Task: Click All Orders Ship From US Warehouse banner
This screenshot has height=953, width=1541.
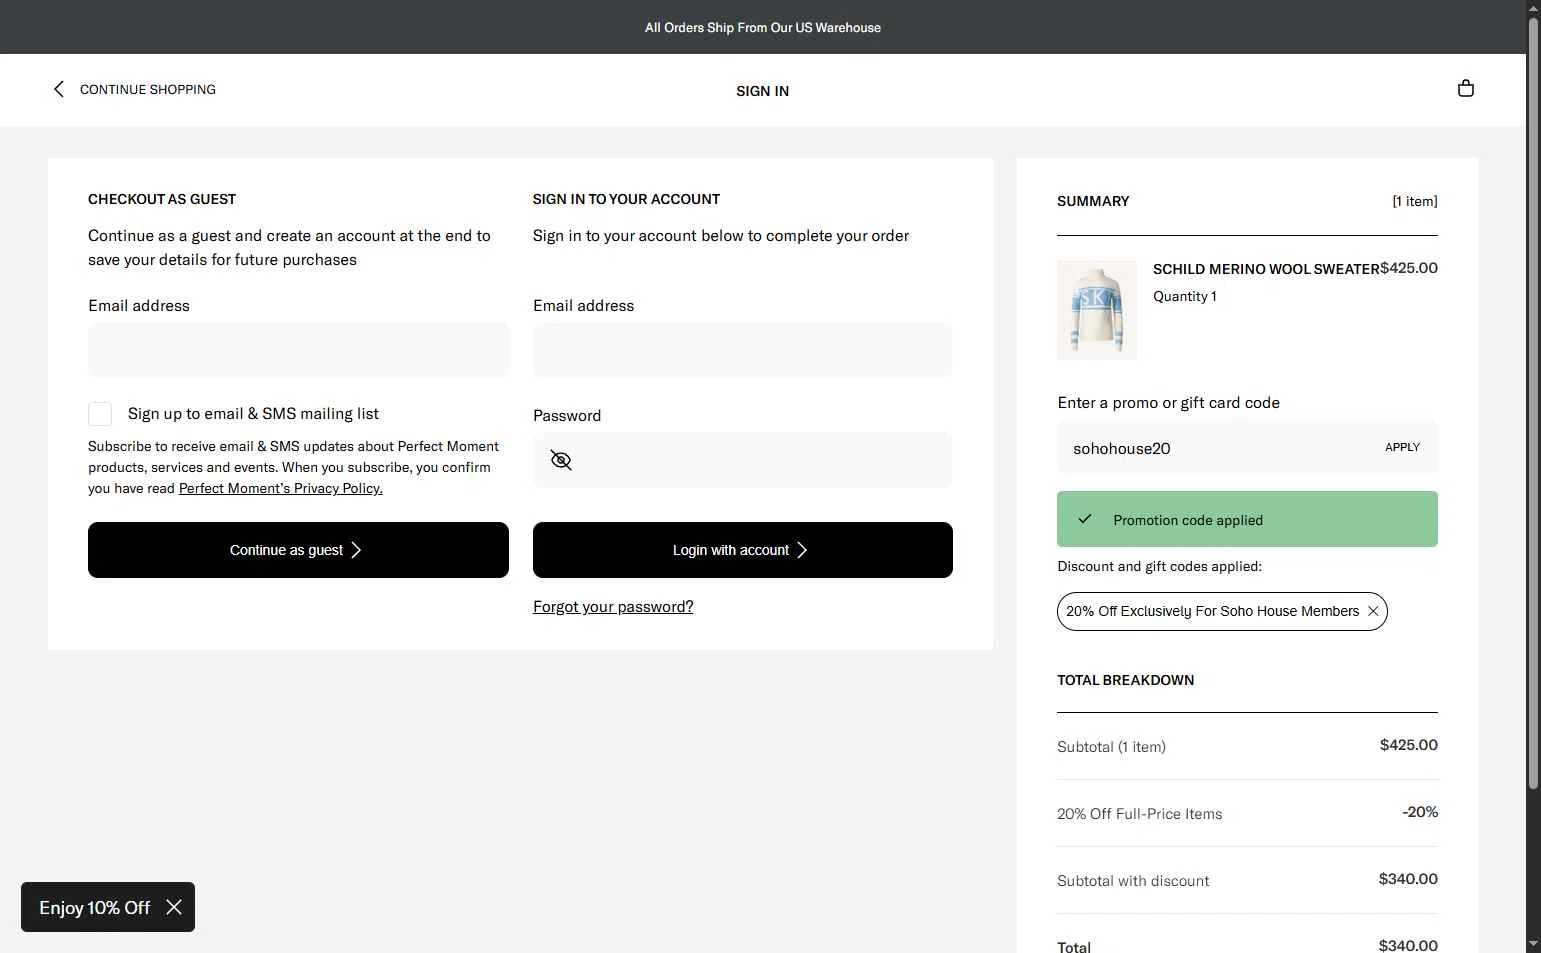Action: [x=762, y=27]
